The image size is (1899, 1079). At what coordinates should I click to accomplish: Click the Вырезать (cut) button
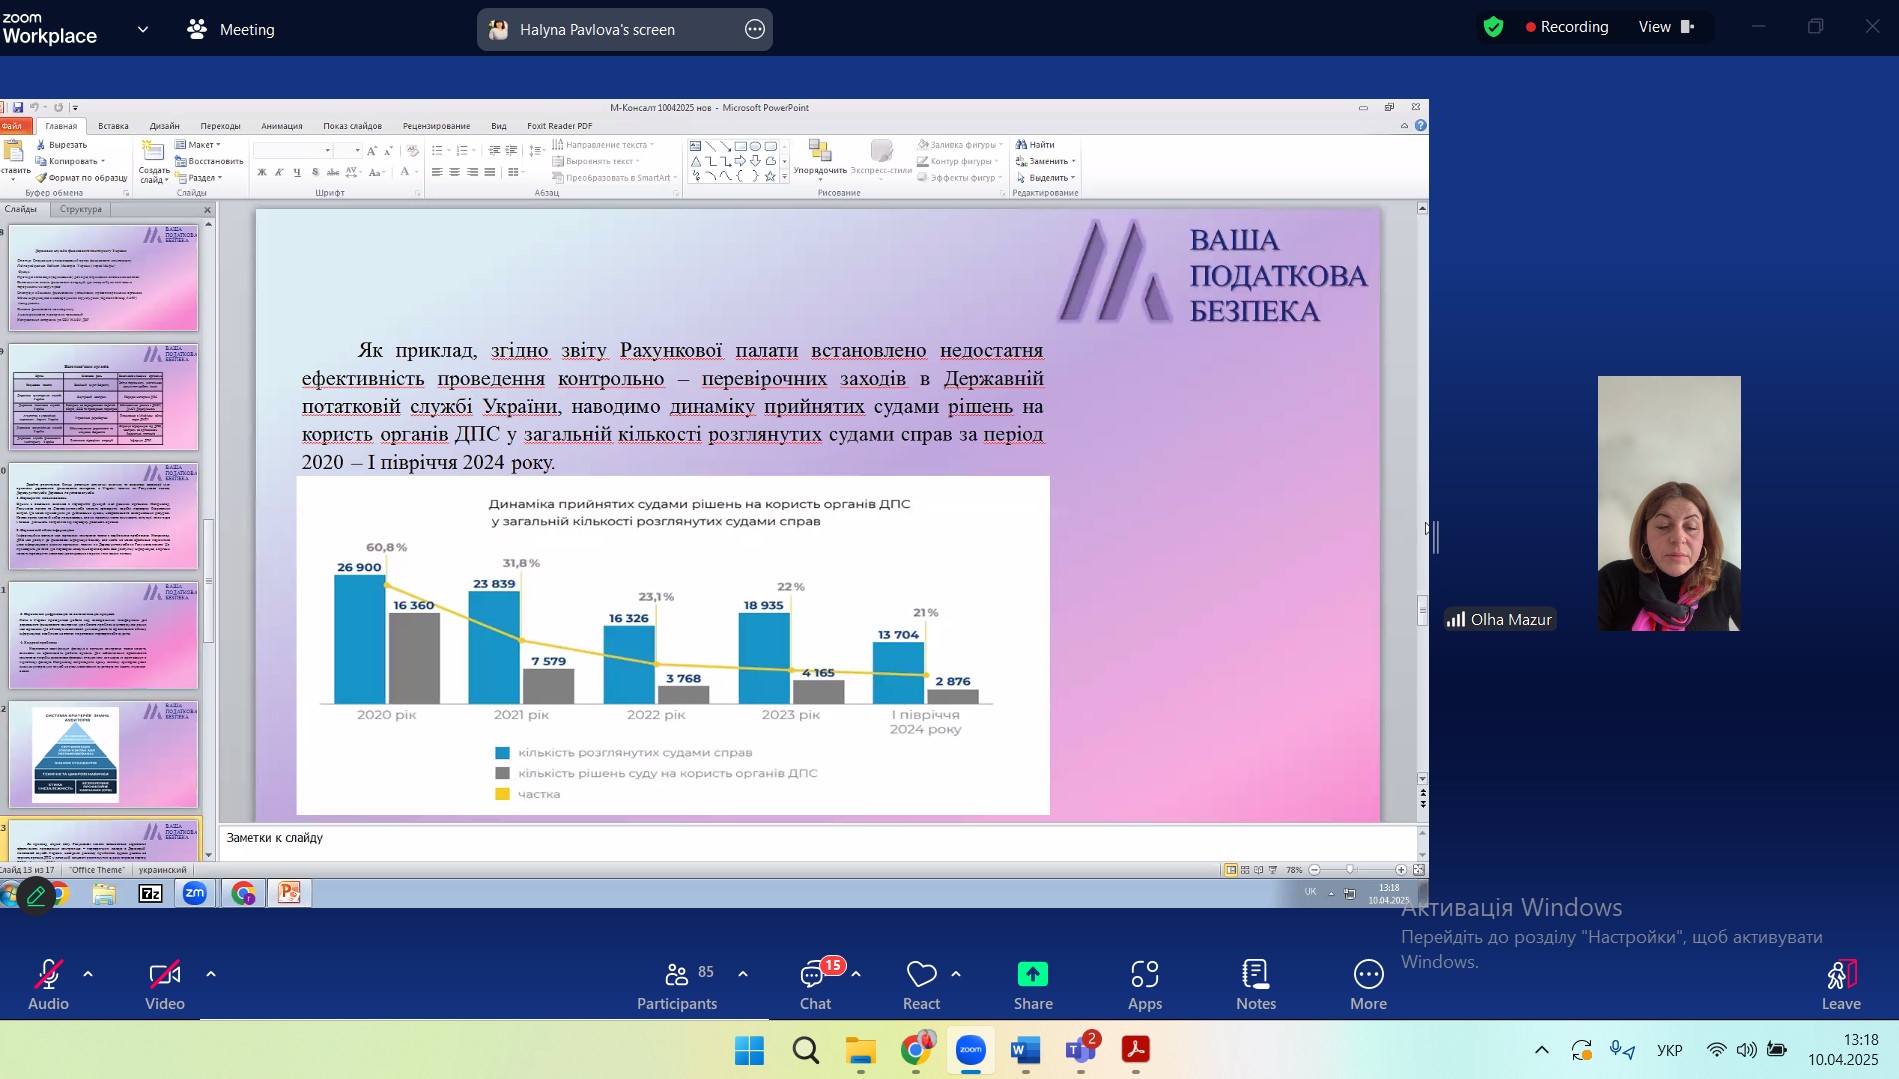[x=62, y=145]
